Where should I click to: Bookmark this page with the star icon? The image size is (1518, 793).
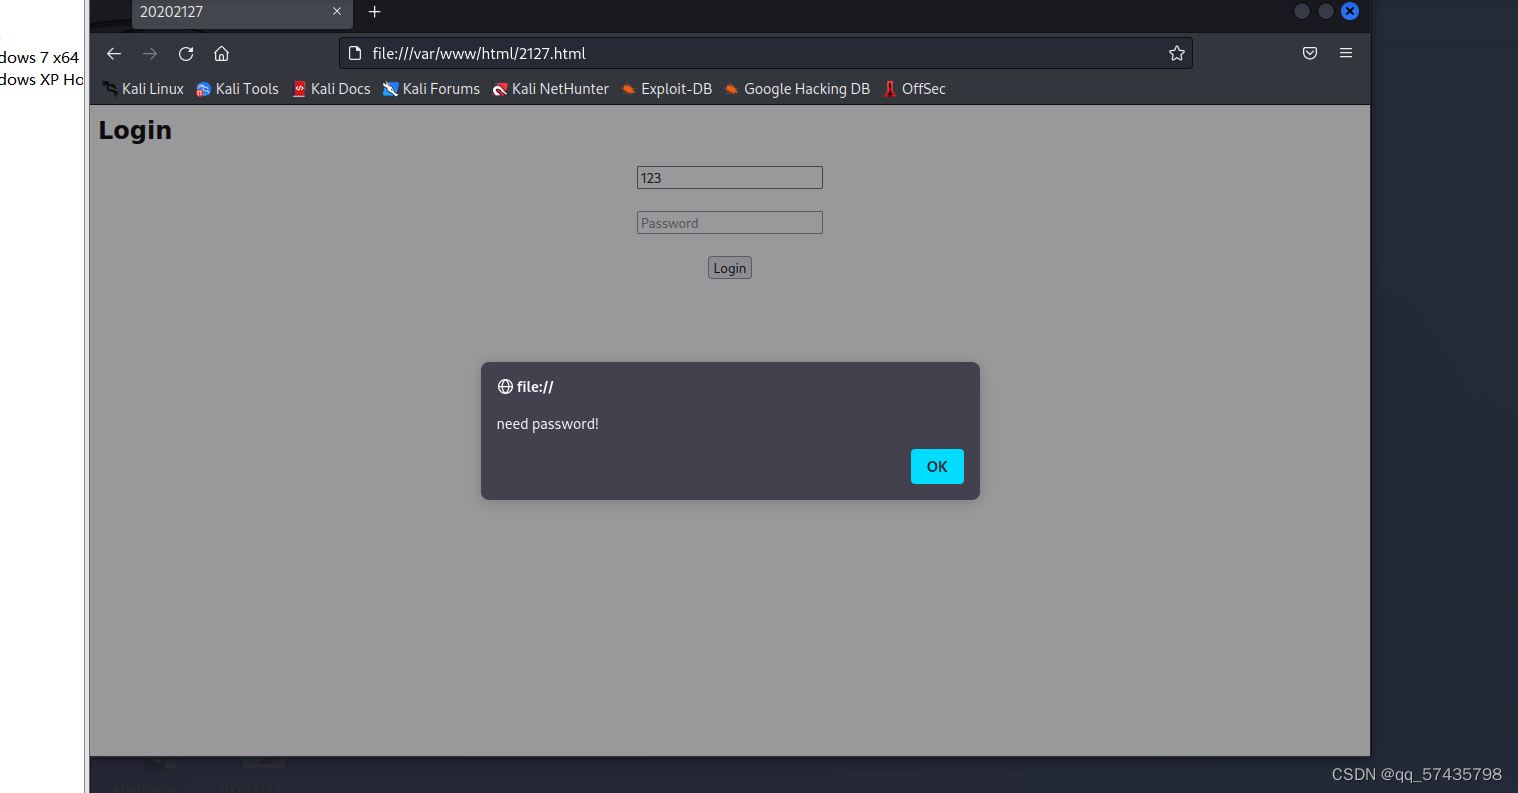pyautogui.click(x=1177, y=54)
